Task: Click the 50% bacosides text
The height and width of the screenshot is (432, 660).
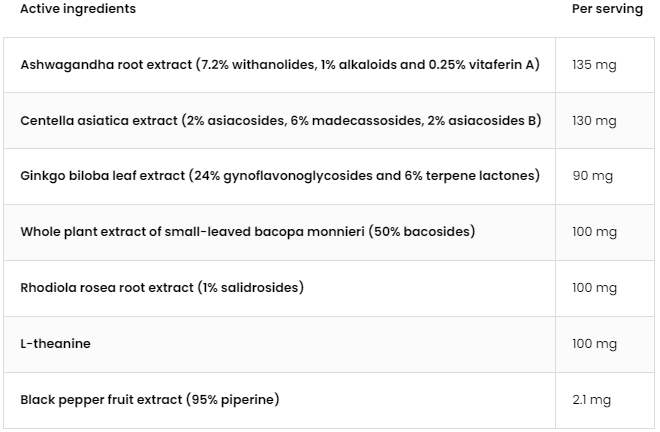Action: pyautogui.click(x=422, y=232)
